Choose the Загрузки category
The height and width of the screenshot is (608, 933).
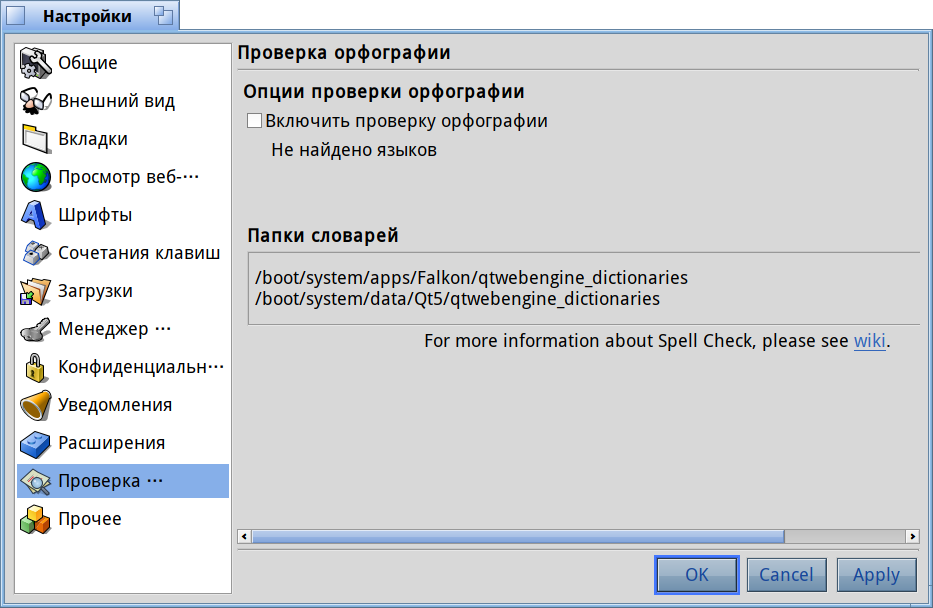[95, 292]
